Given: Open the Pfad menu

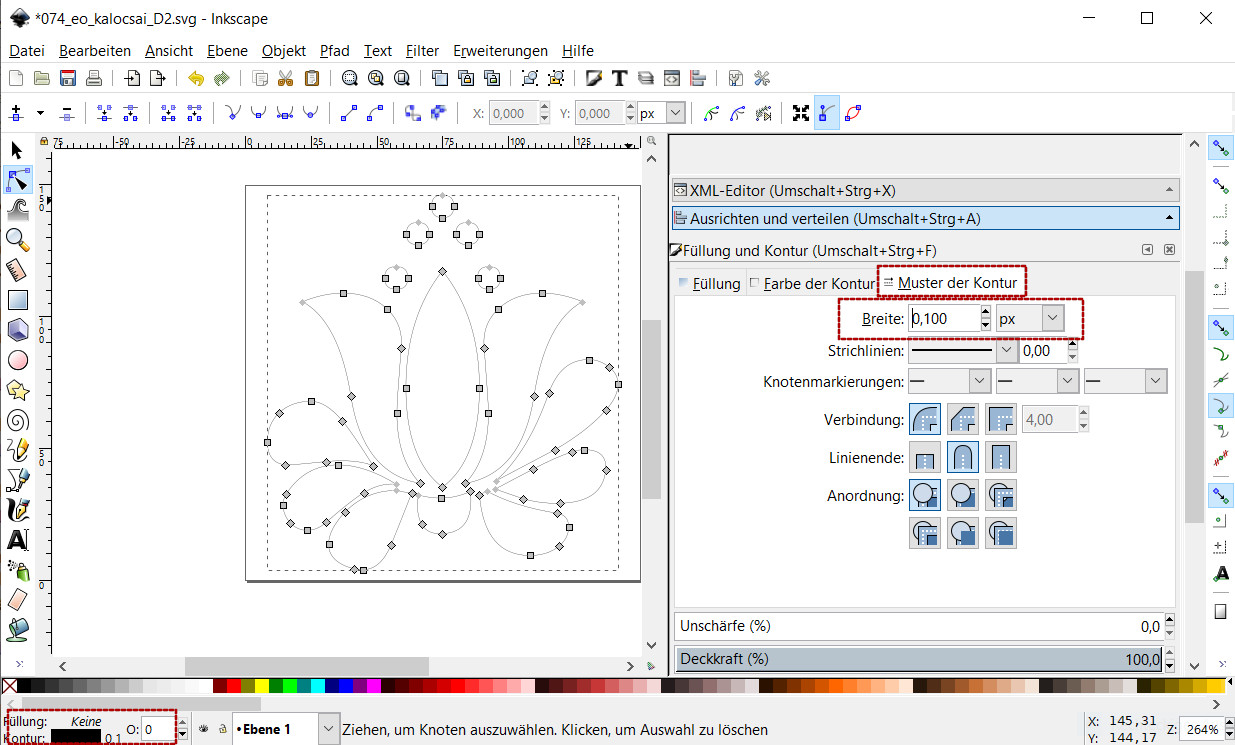Looking at the screenshot, I should [x=334, y=50].
